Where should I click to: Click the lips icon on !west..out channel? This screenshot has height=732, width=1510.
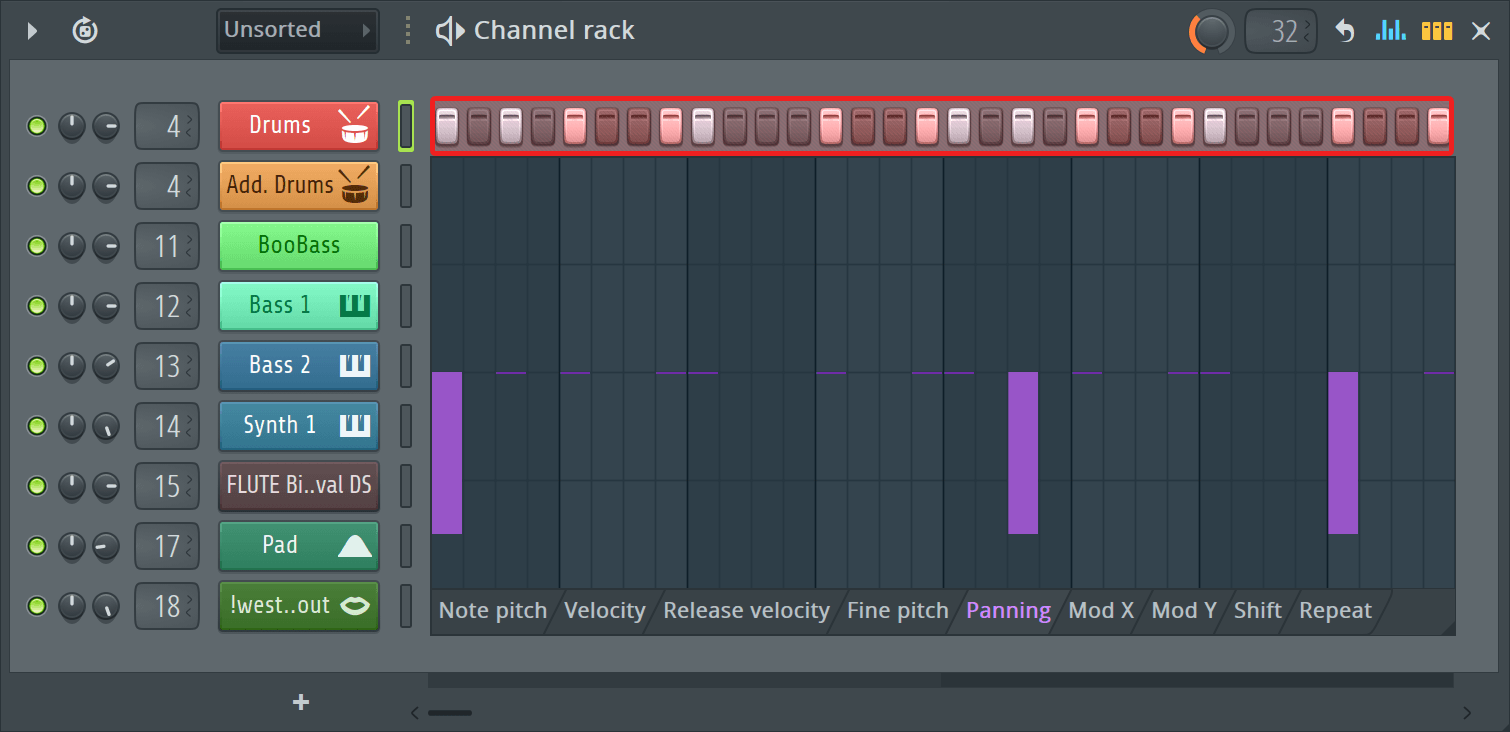click(355, 606)
